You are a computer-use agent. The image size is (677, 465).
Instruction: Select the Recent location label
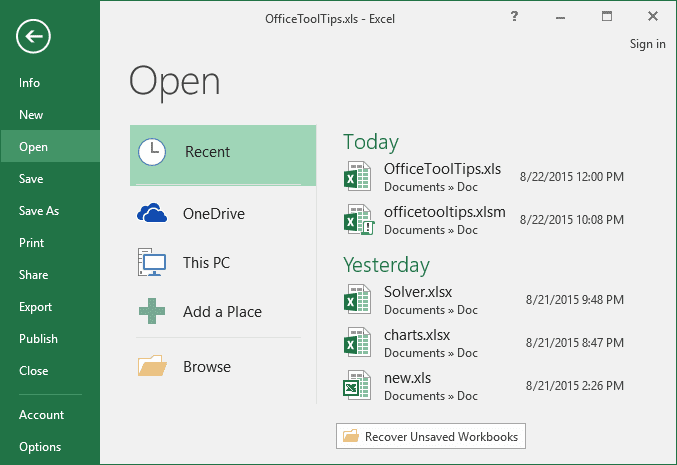pyautogui.click(x=207, y=152)
